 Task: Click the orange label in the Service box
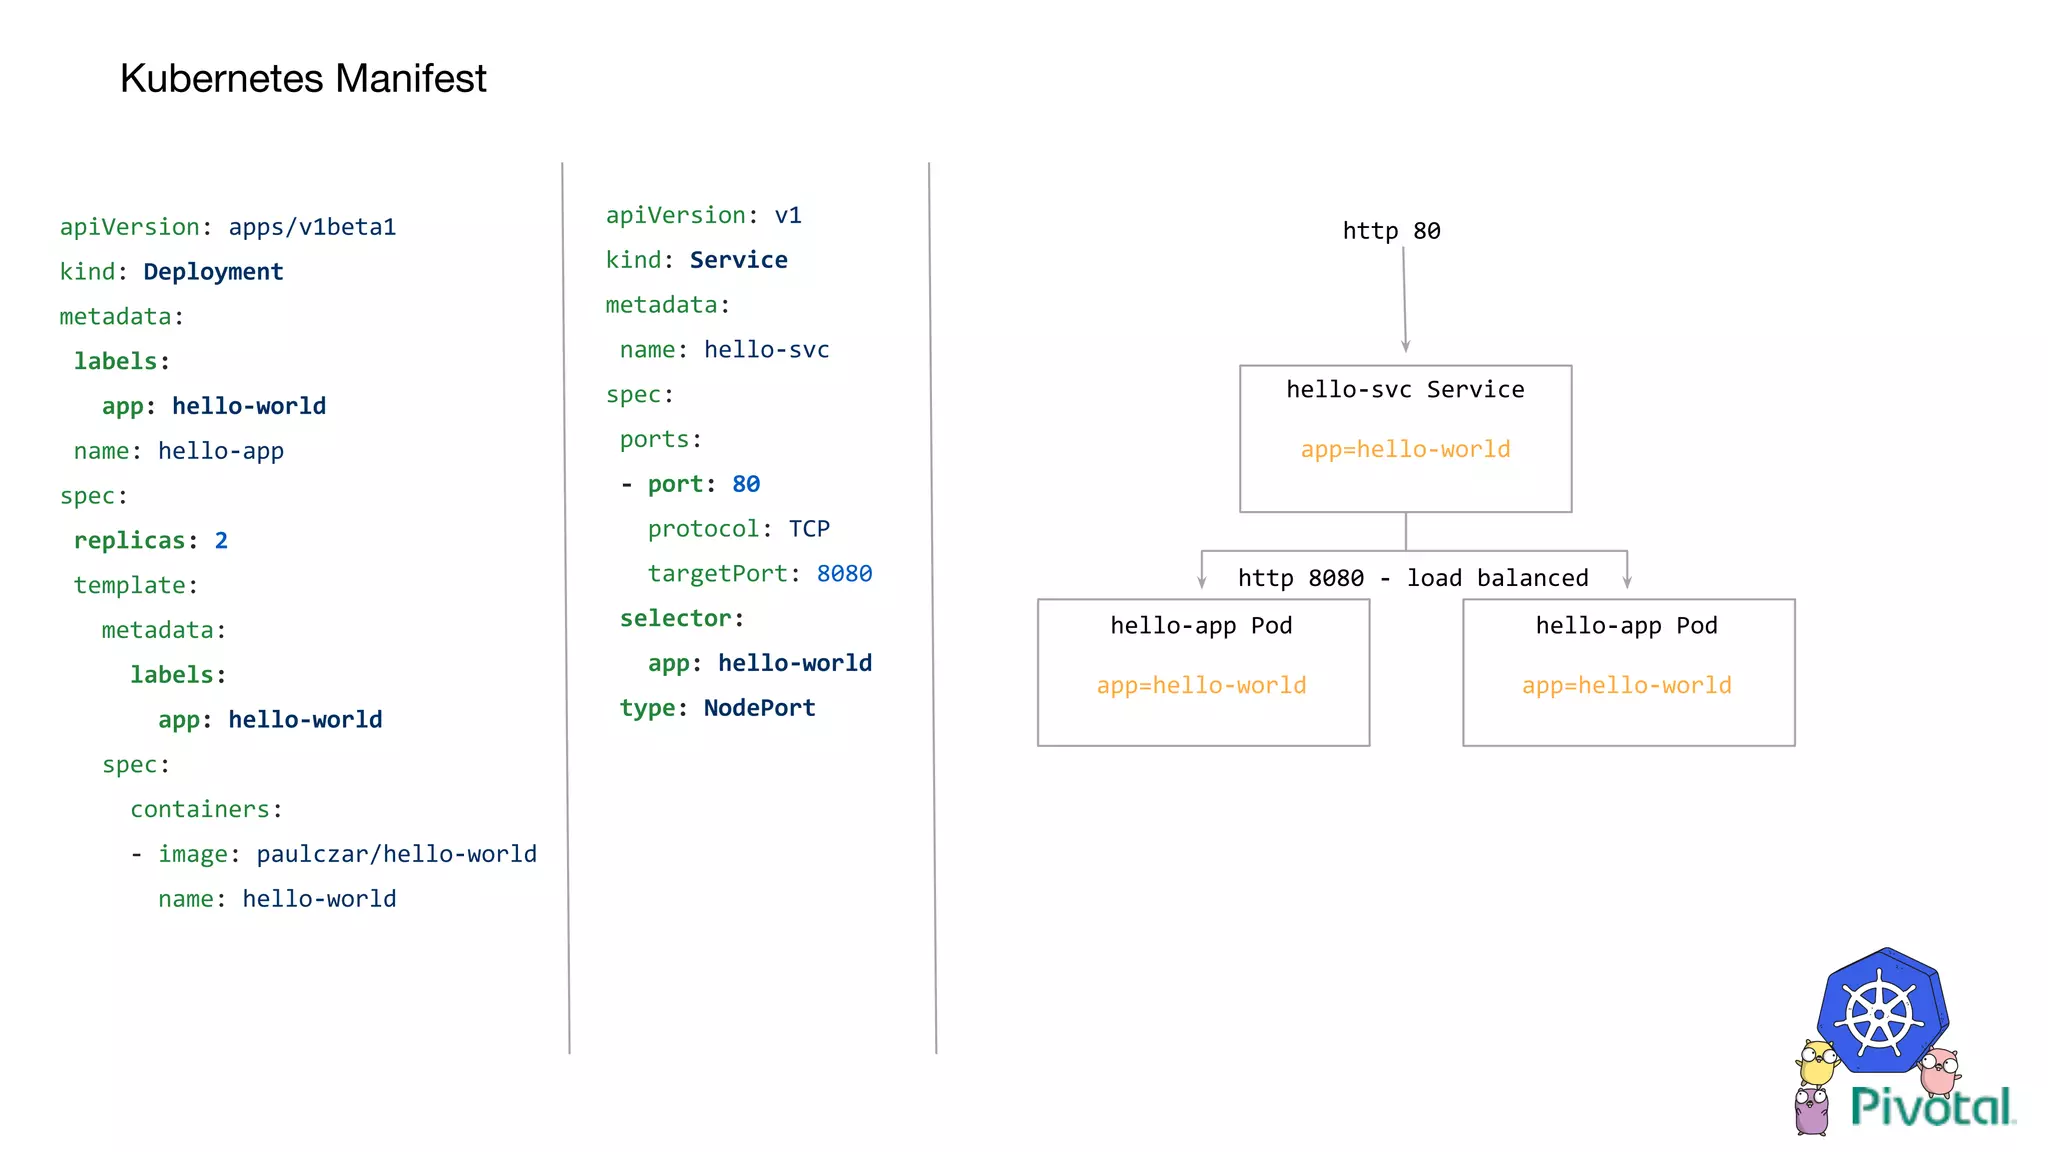click(1405, 450)
